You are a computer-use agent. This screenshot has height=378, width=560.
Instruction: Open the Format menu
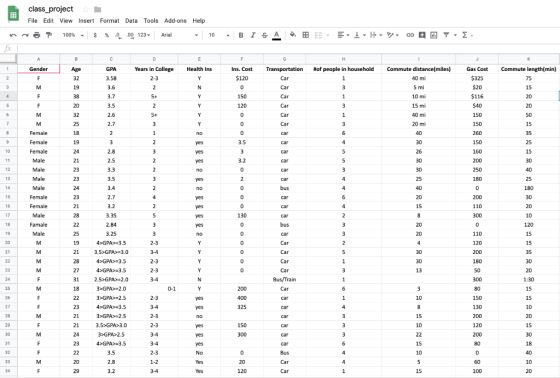110,21
